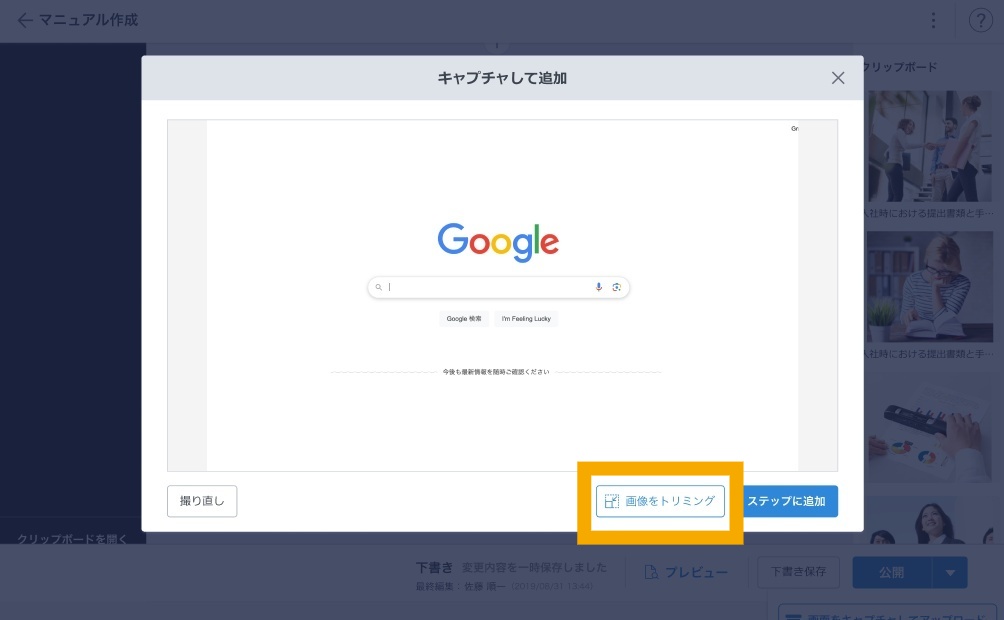Click the Google Lens camera icon
This screenshot has height=620, width=1004.
[617, 287]
